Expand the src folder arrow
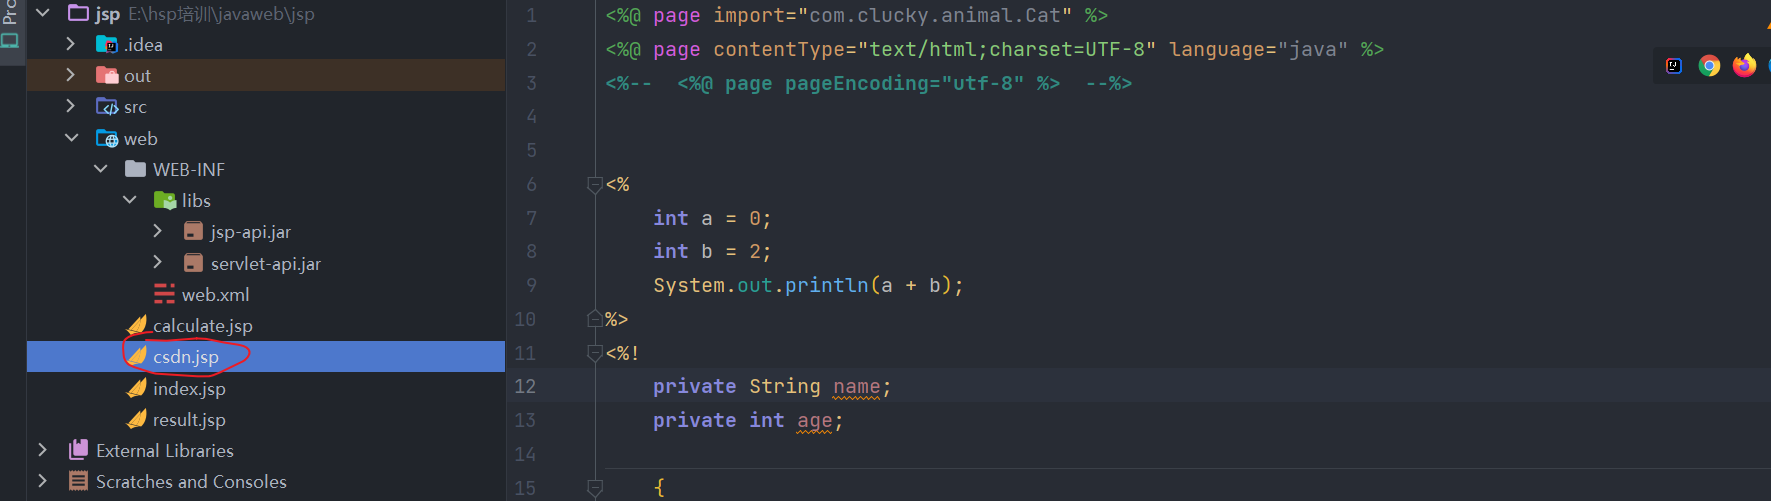Screen dimensions: 1771x501 pos(70,106)
